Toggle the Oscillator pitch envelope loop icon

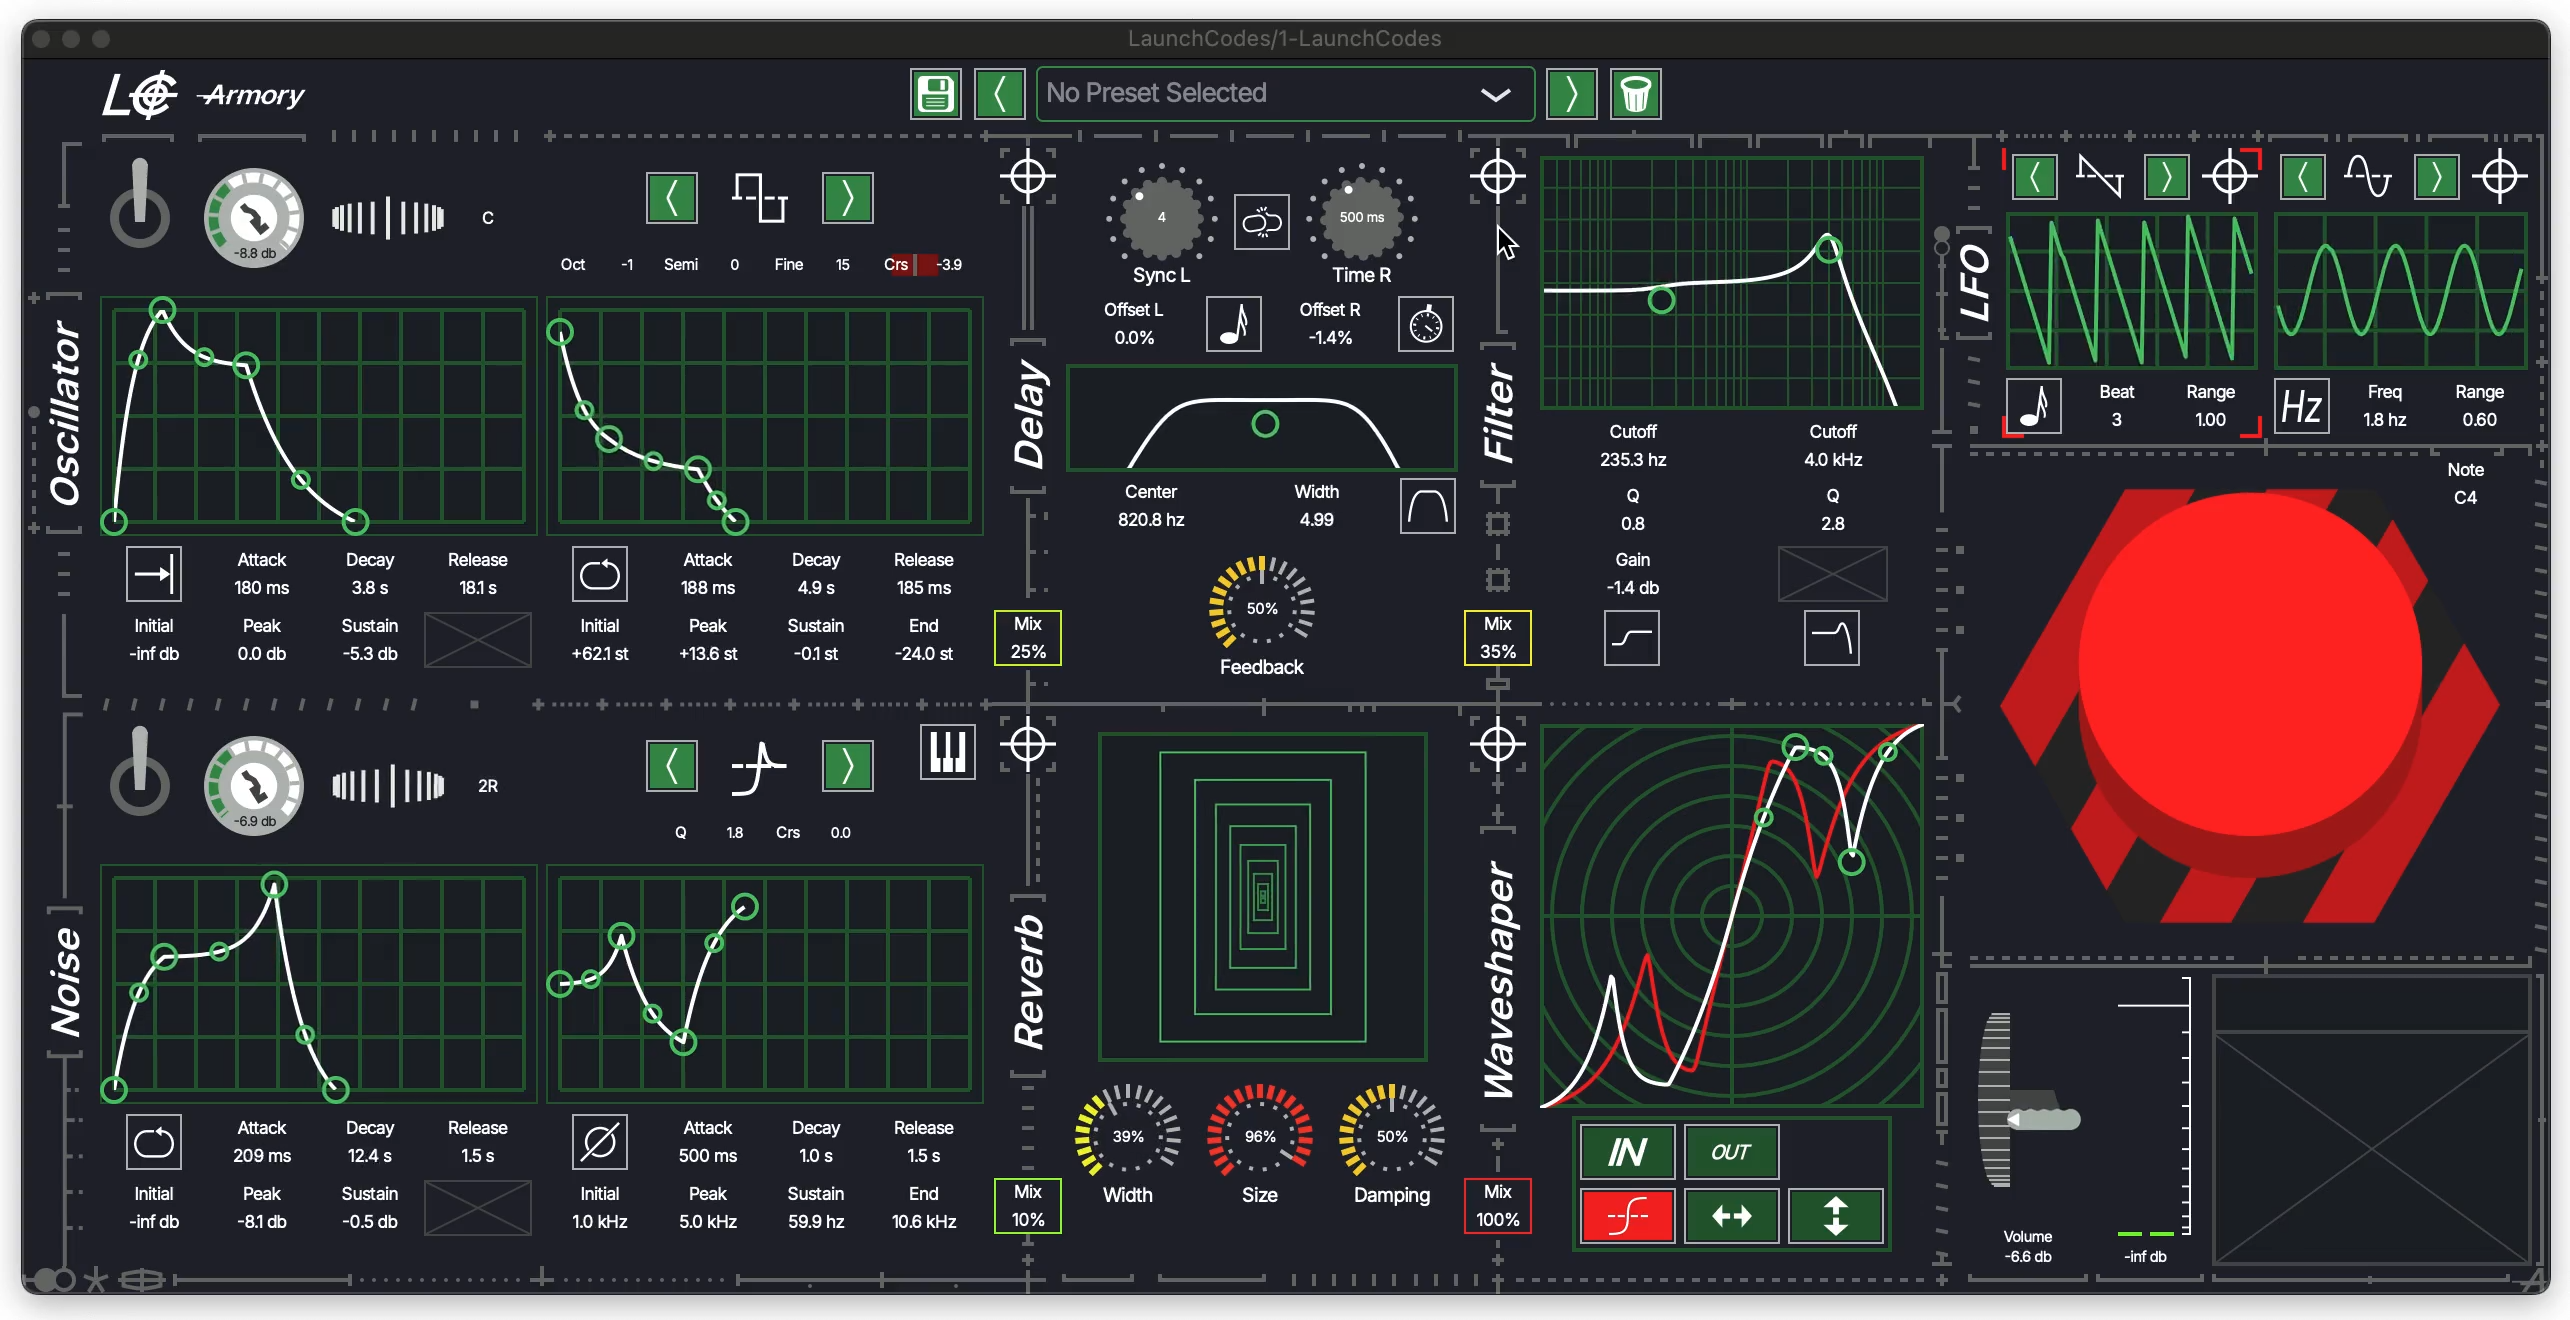point(600,574)
